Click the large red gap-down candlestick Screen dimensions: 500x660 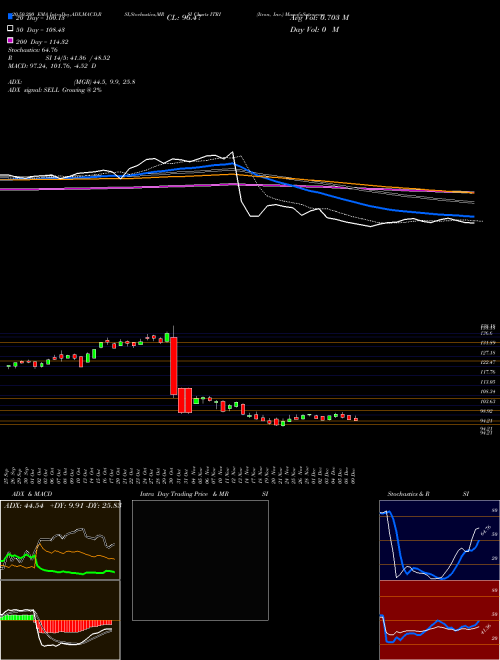pos(173,366)
